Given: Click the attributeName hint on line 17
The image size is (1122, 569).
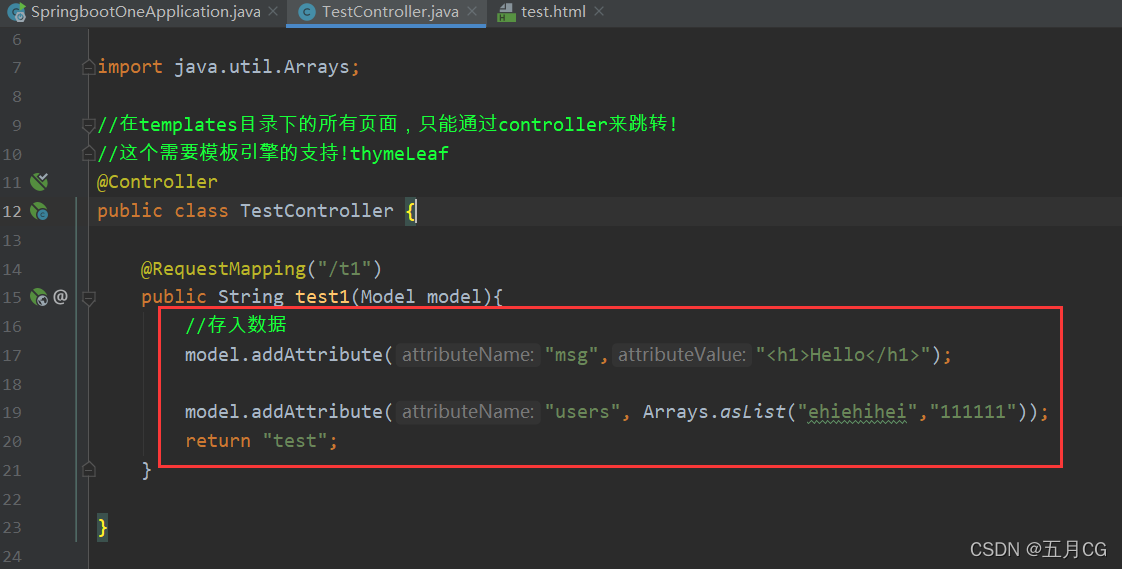Looking at the screenshot, I should 467,354.
